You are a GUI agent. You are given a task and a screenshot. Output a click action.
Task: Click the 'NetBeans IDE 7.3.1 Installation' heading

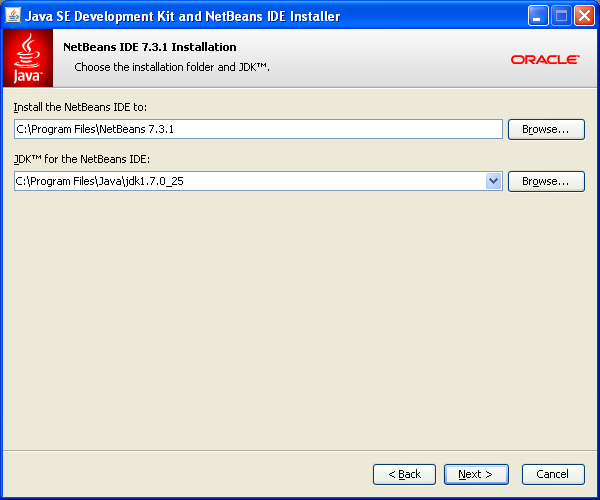point(150,47)
